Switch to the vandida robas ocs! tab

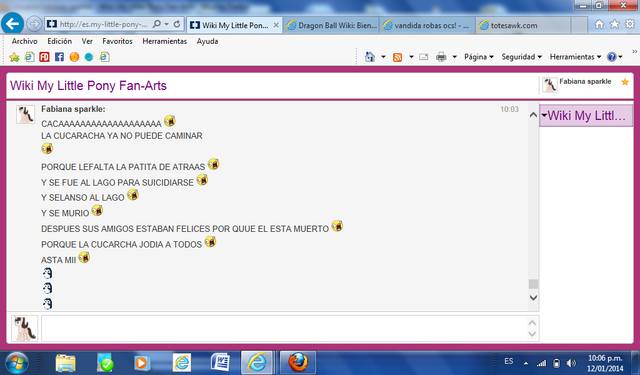[427, 25]
